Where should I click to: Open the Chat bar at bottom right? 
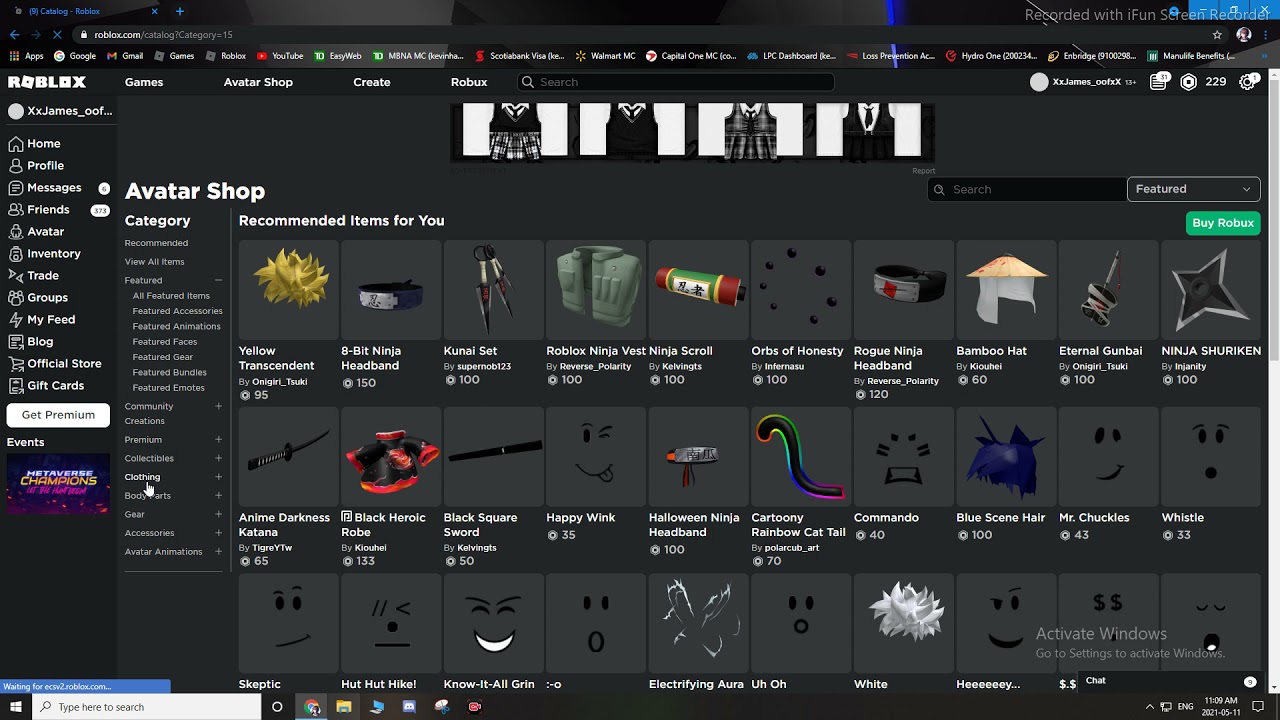(1170, 681)
